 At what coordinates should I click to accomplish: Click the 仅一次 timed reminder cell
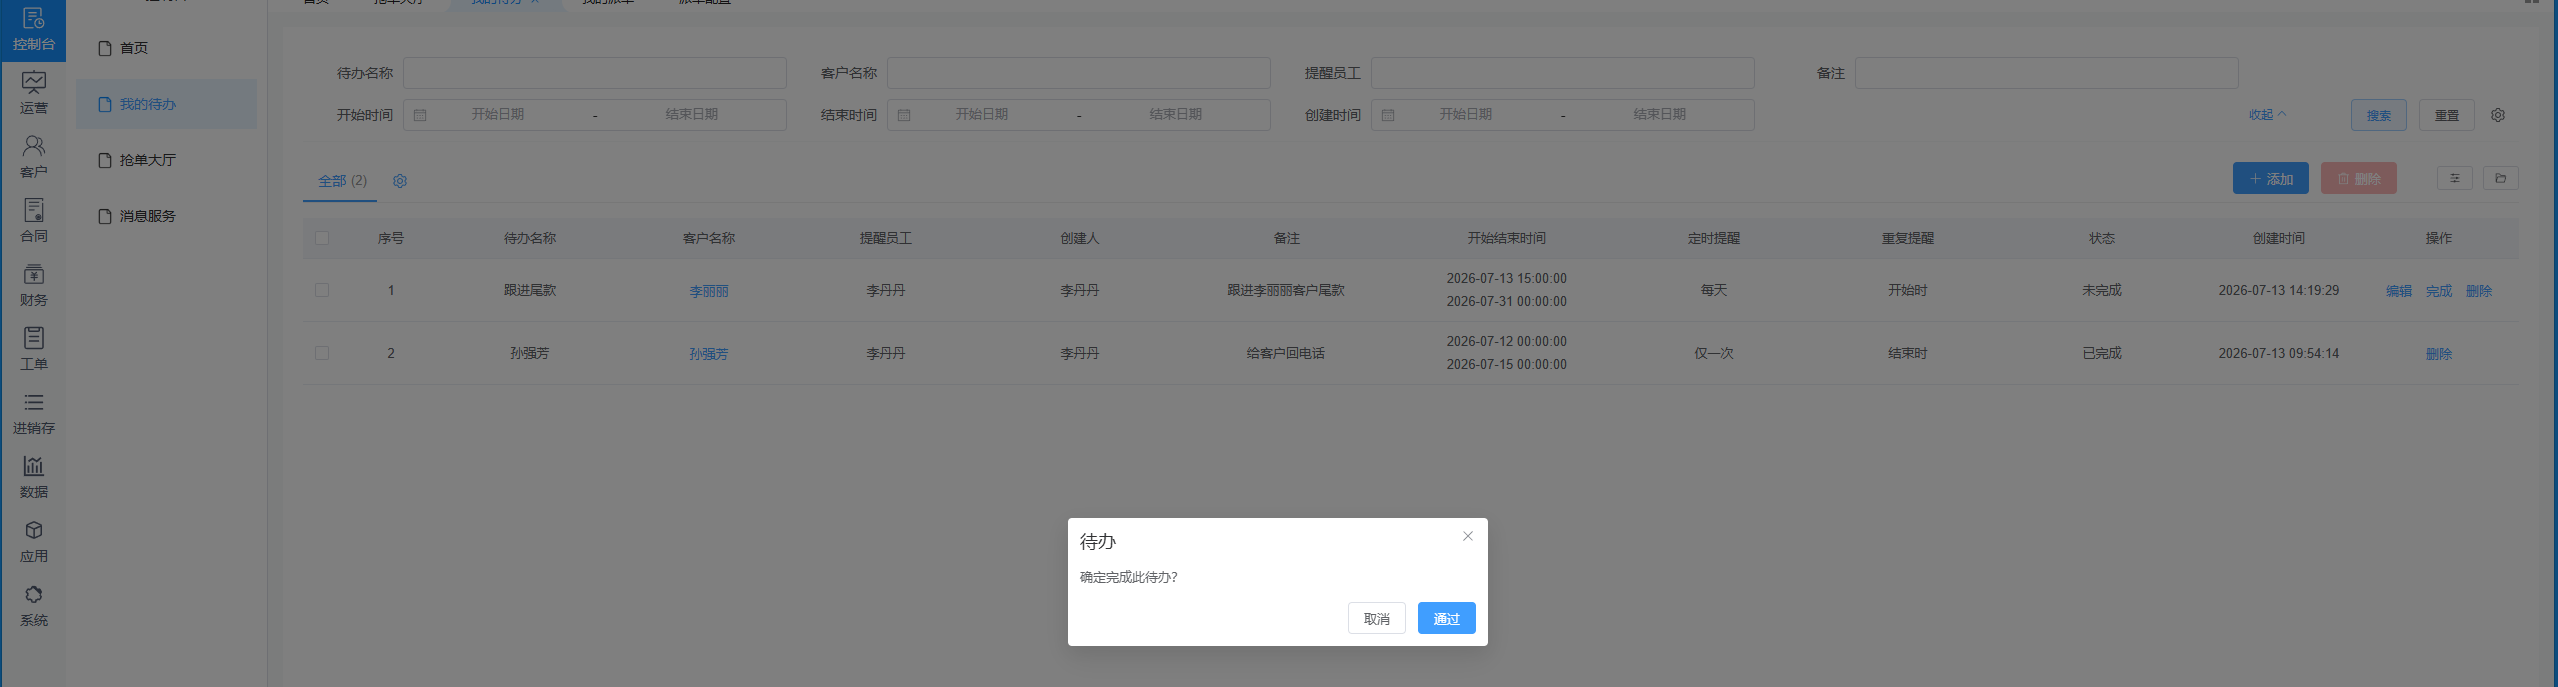click(x=1714, y=353)
